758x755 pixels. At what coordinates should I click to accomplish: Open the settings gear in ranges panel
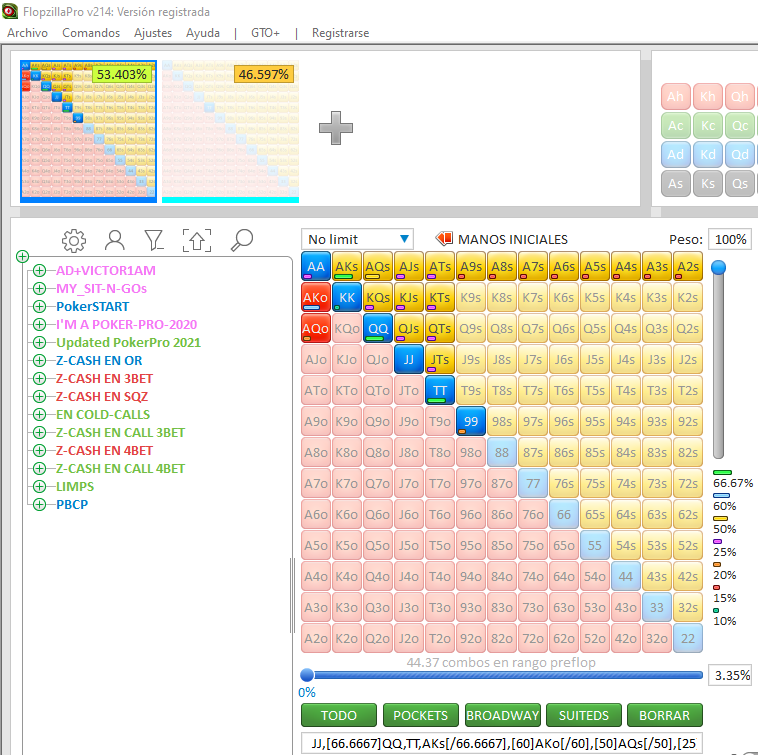pos(73,240)
